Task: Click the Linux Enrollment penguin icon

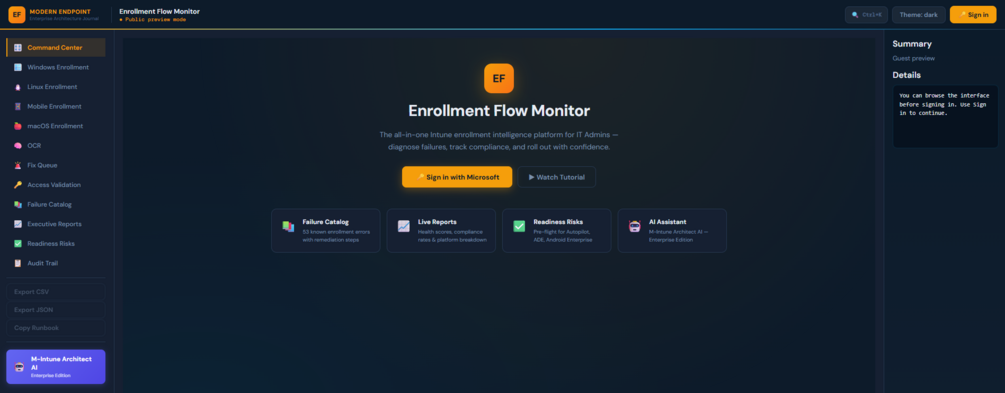Action: (x=18, y=87)
